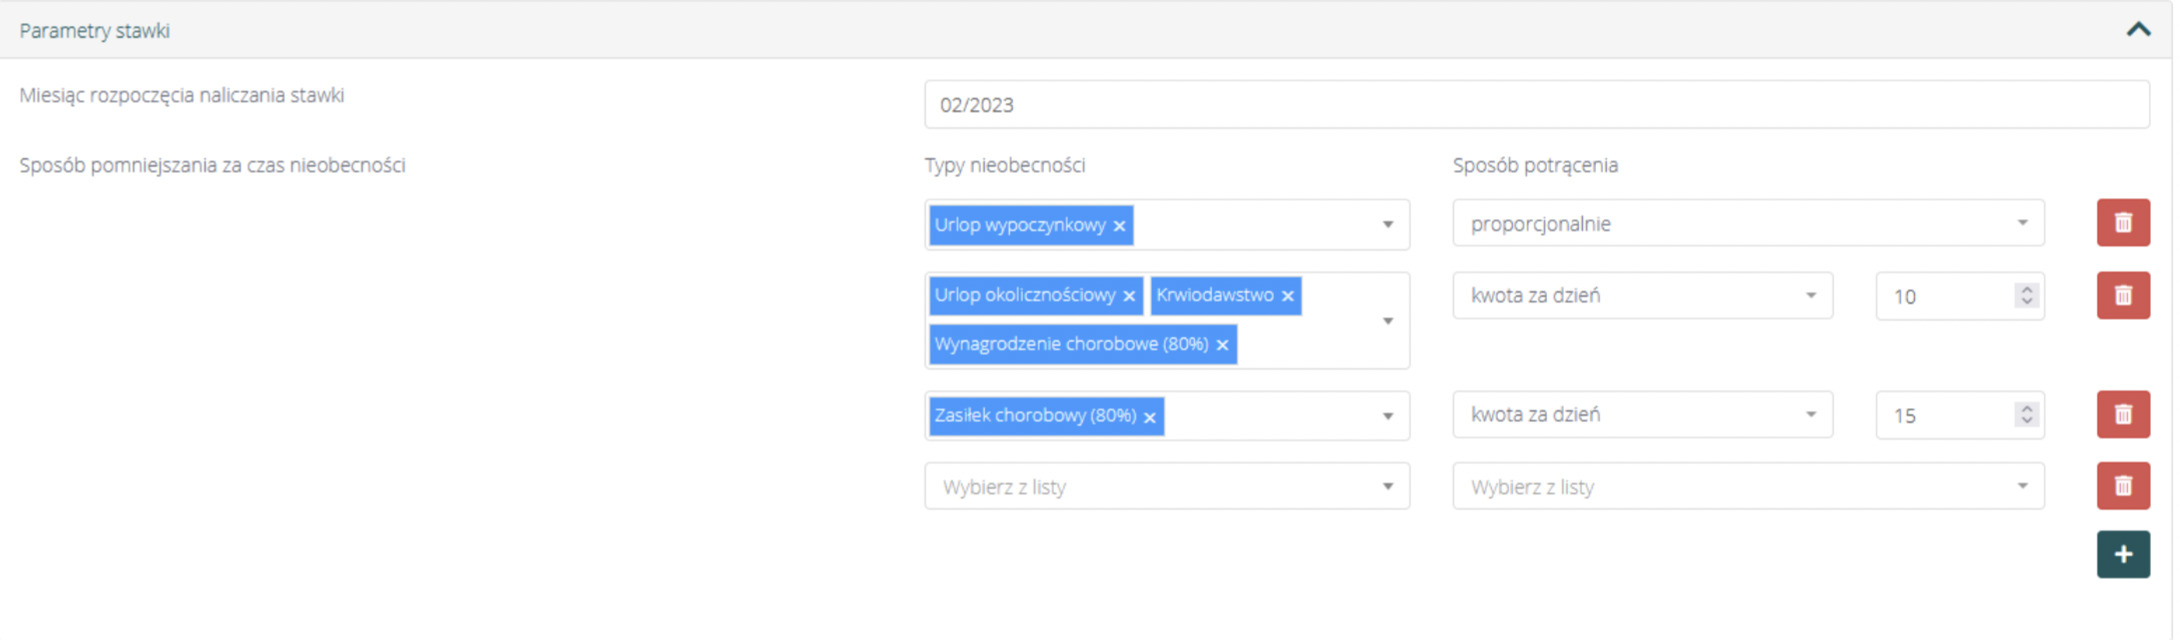Open kwota za dzień dropdown next to value 10
This screenshot has height=640, width=2180.
pos(1642,296)
